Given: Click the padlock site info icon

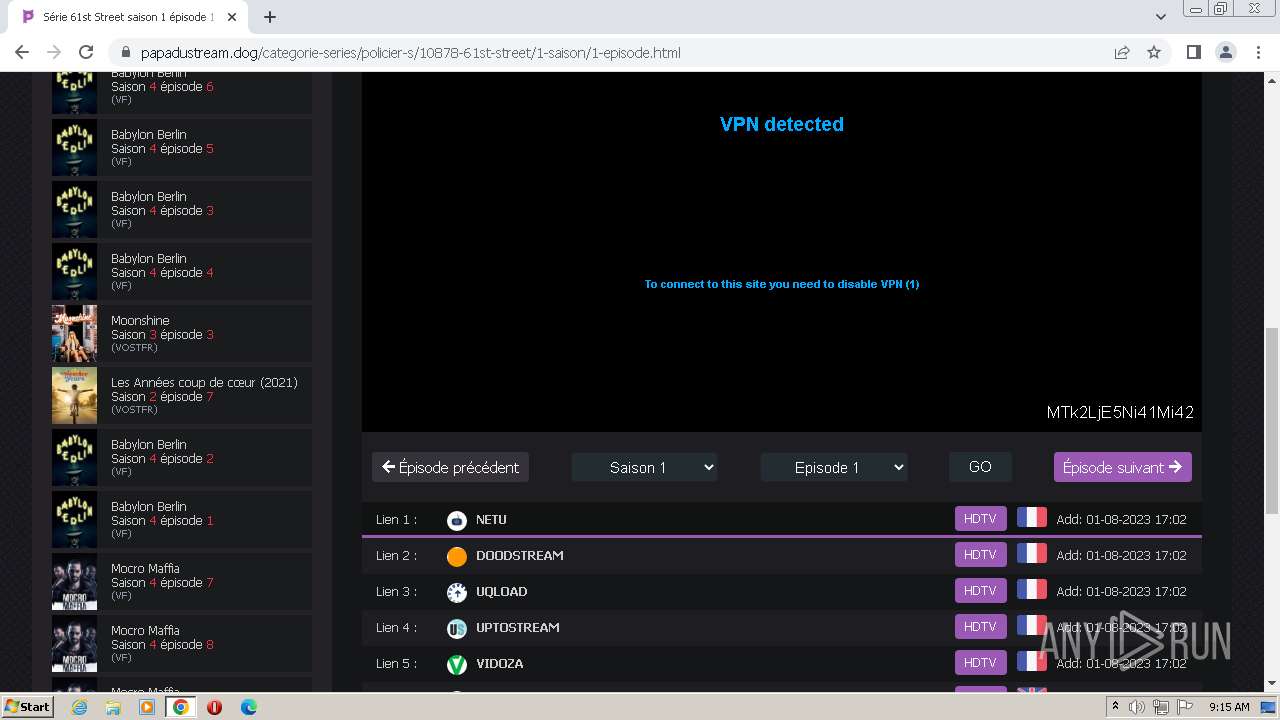Looking at the screenshot, I should [126, 53].
